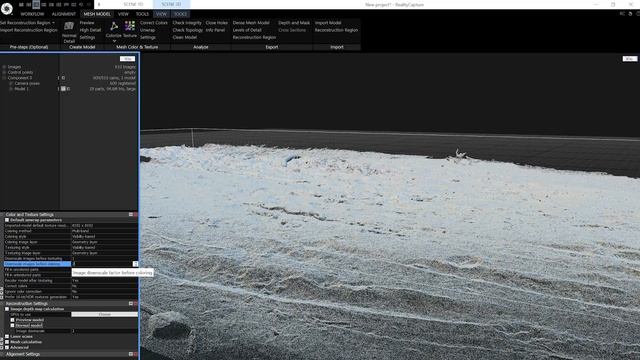Click Check Integrity
Image resolution: width=640 pixels, height=360 pixels.
187,23
